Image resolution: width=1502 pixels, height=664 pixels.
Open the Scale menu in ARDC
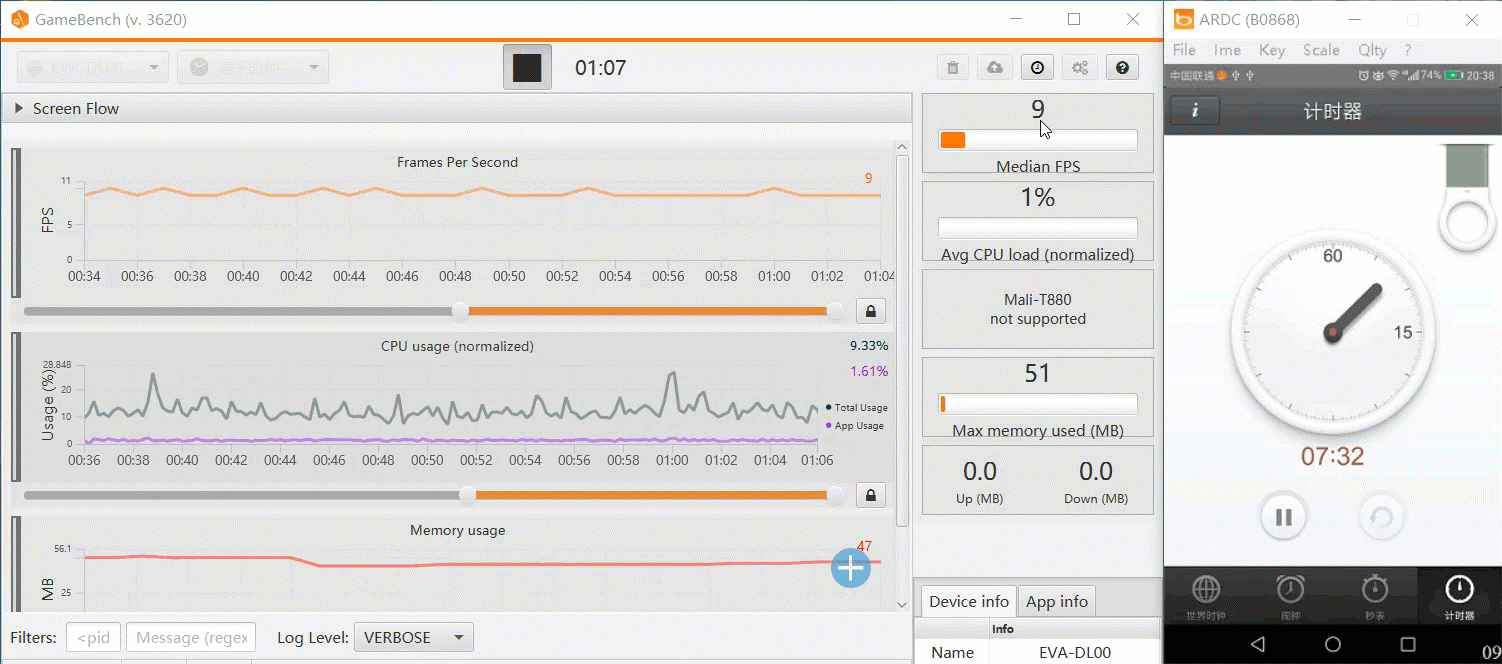pos(1321,50)
